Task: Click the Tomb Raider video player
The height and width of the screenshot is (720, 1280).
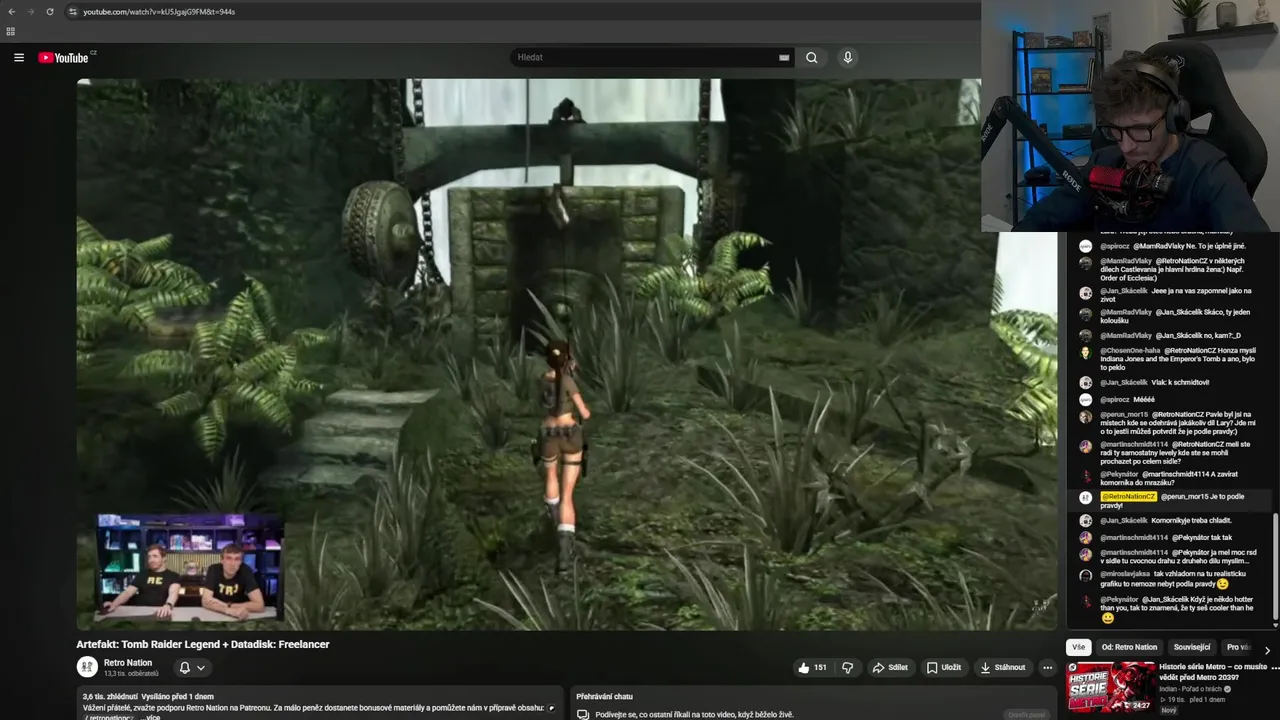Action: (567, 354)
